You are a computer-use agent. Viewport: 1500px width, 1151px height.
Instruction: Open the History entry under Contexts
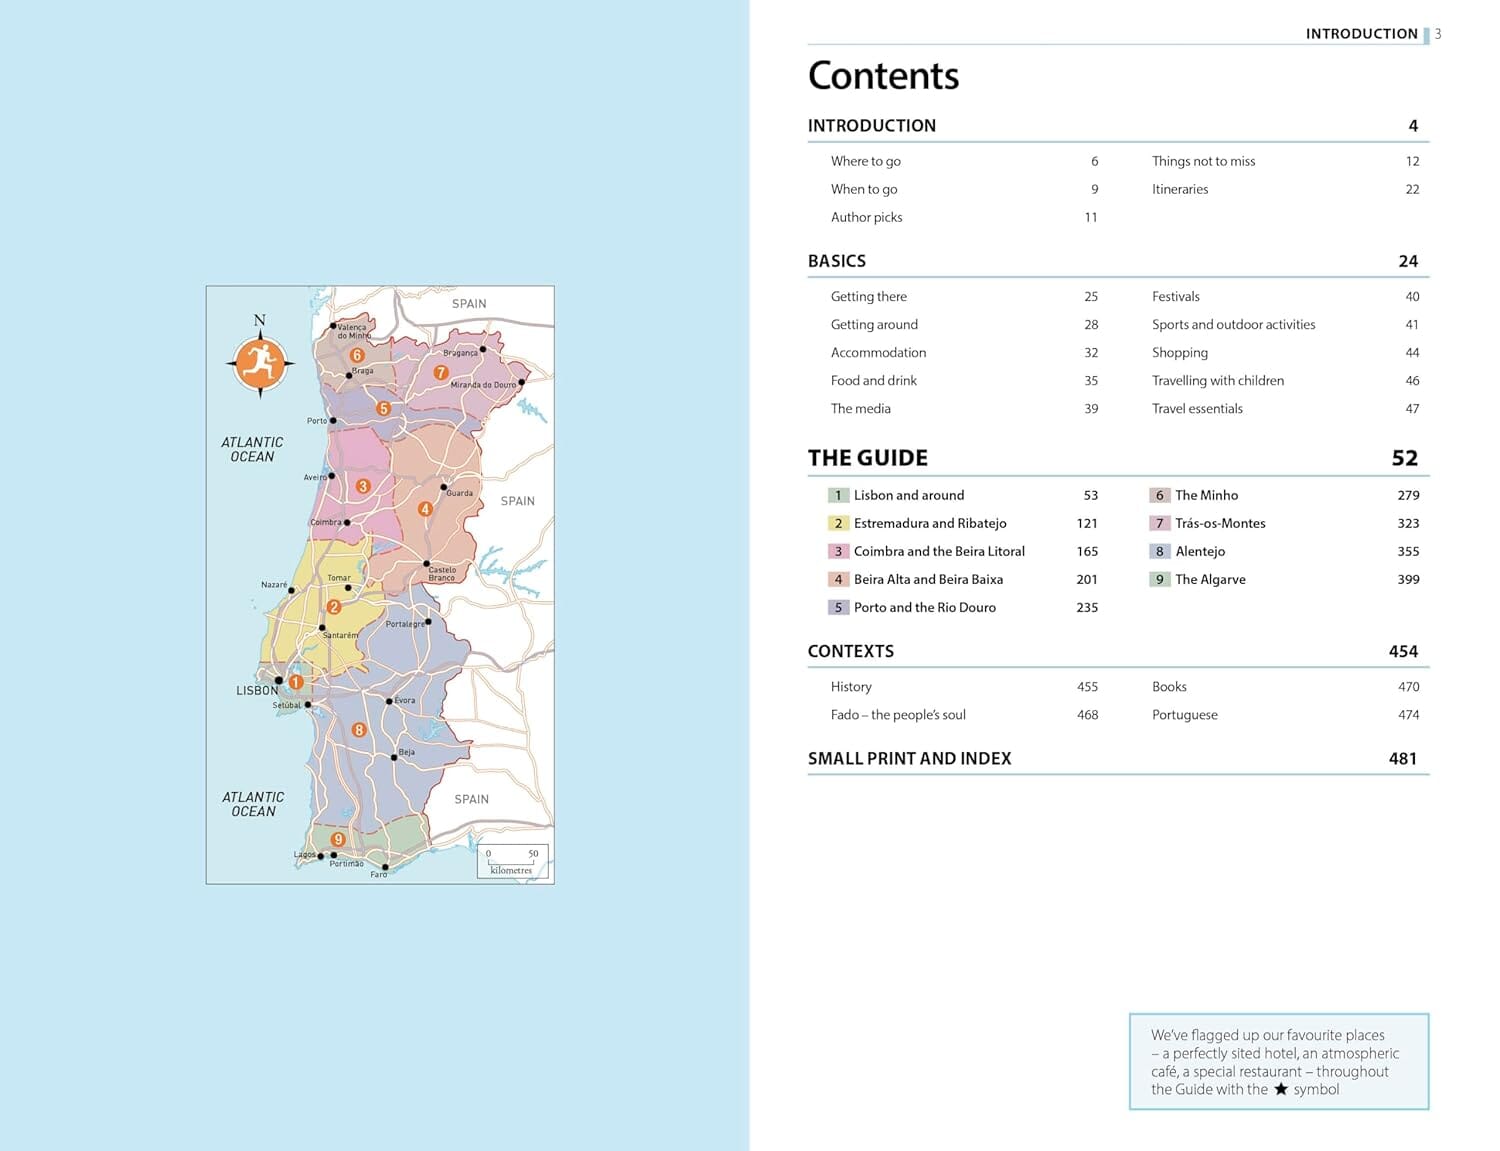coord(851,687)
